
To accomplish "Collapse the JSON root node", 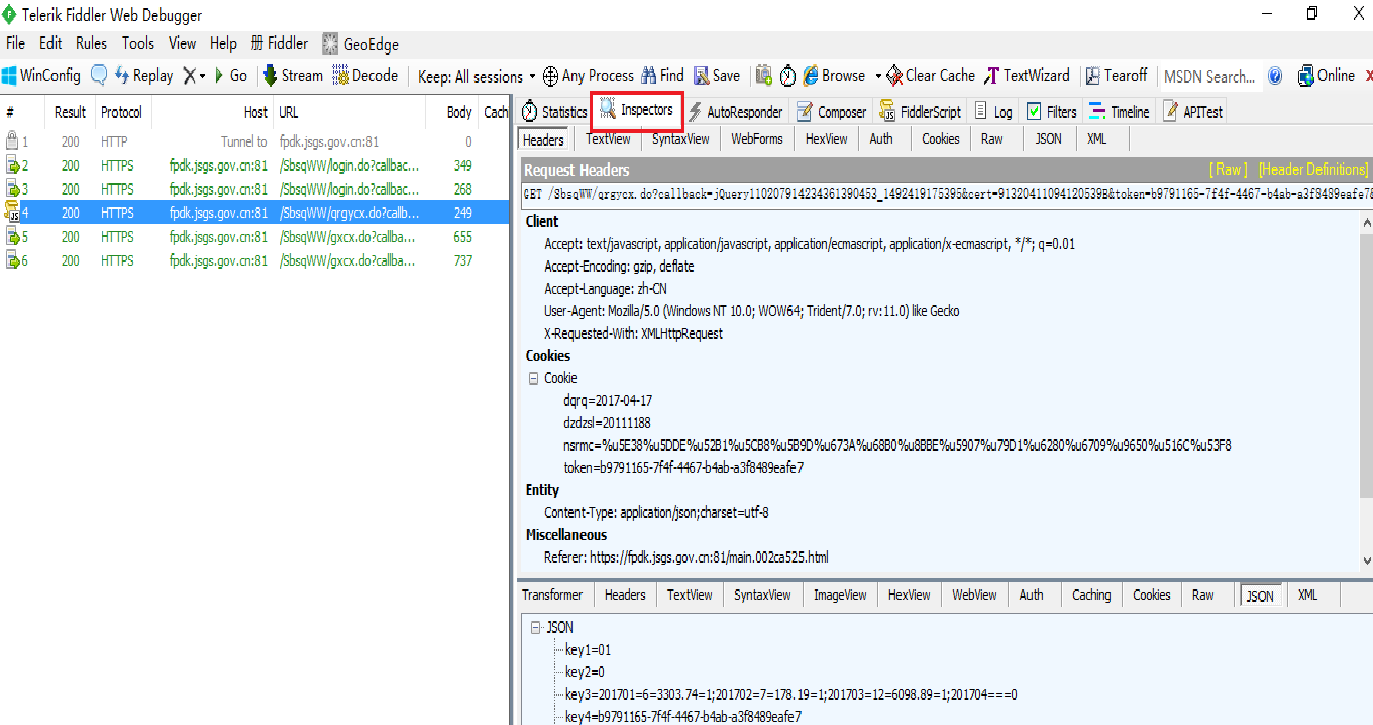I will click(536, 628).
